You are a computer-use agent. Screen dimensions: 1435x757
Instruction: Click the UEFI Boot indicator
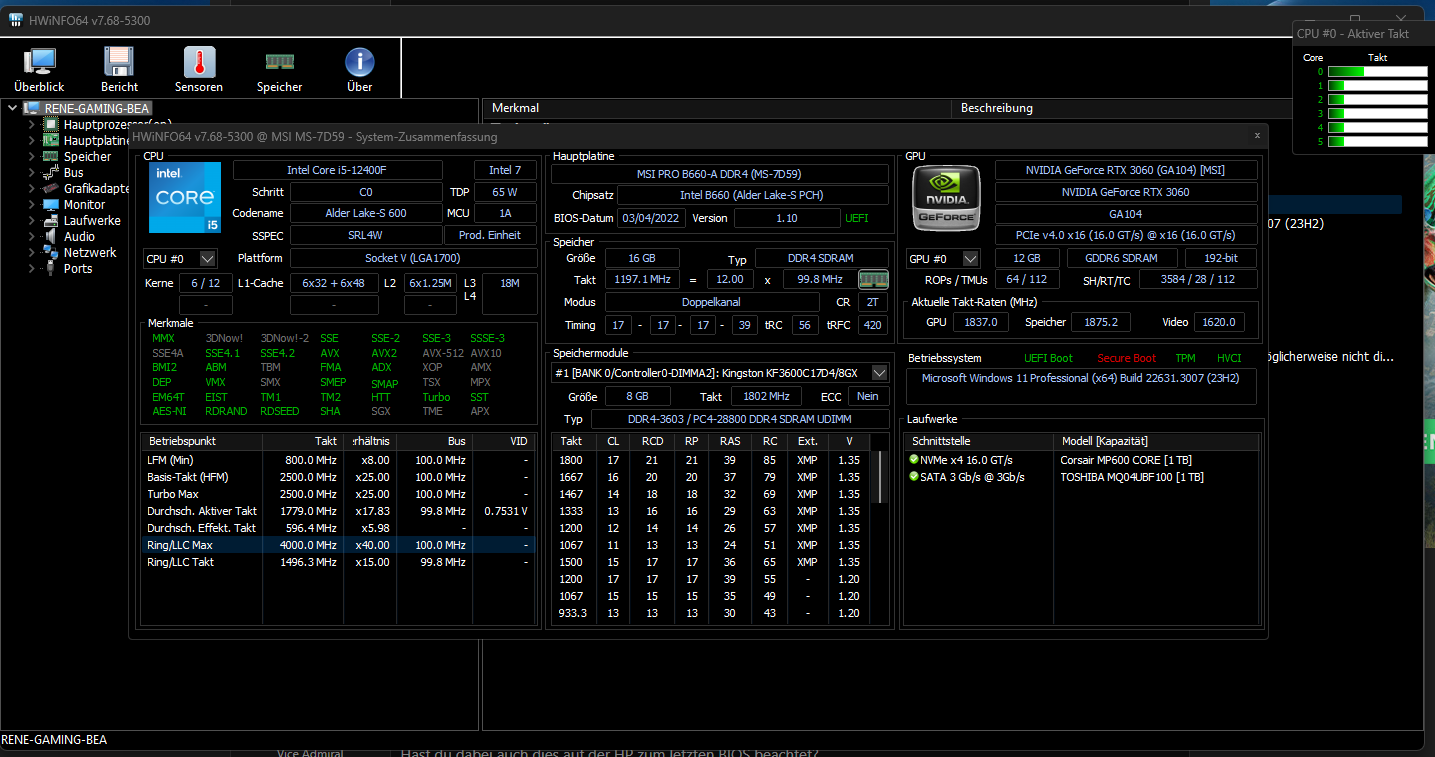[x=1048, y=358]
